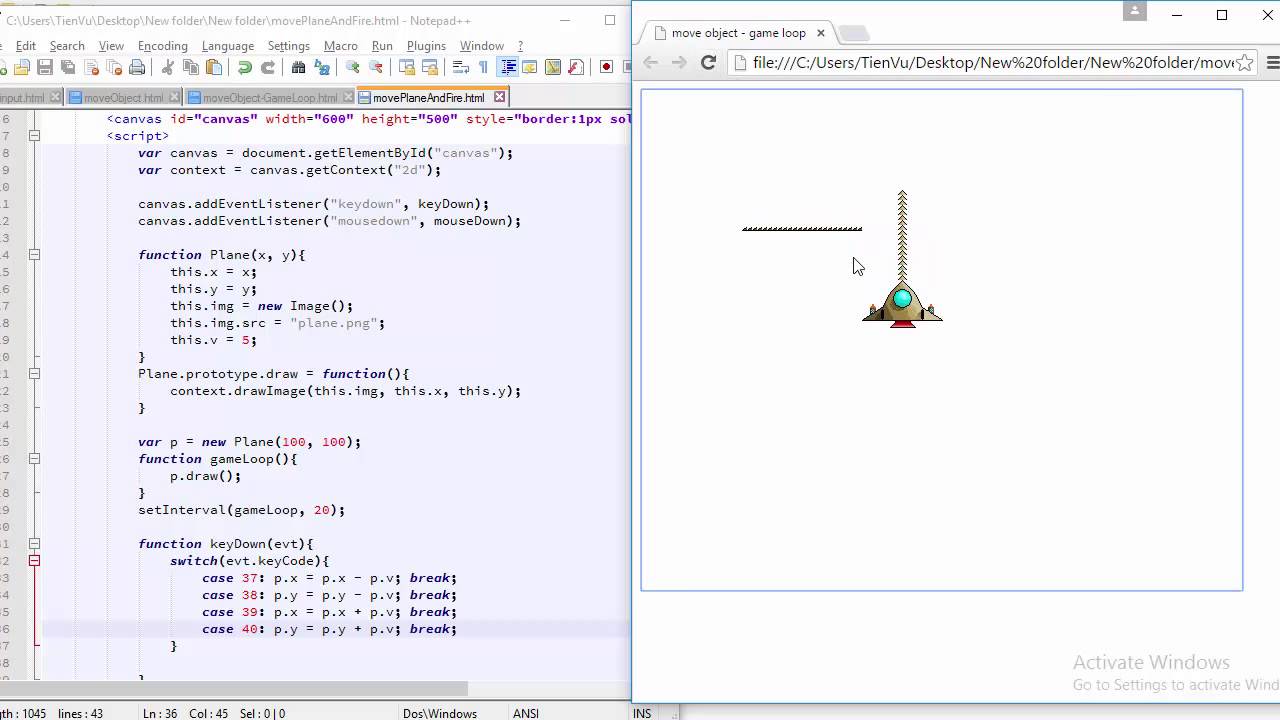
Task: Open the user defined language icon
Action: pos(530,67)
